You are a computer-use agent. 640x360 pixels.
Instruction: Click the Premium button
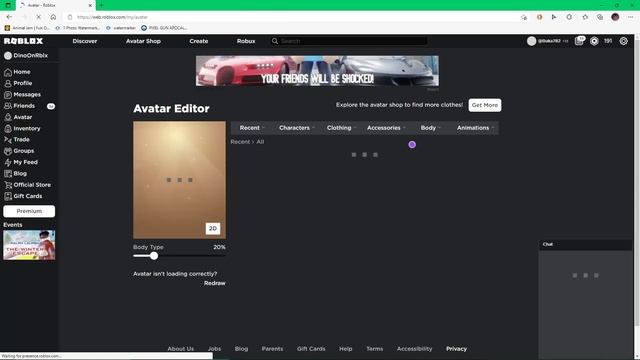29,211
